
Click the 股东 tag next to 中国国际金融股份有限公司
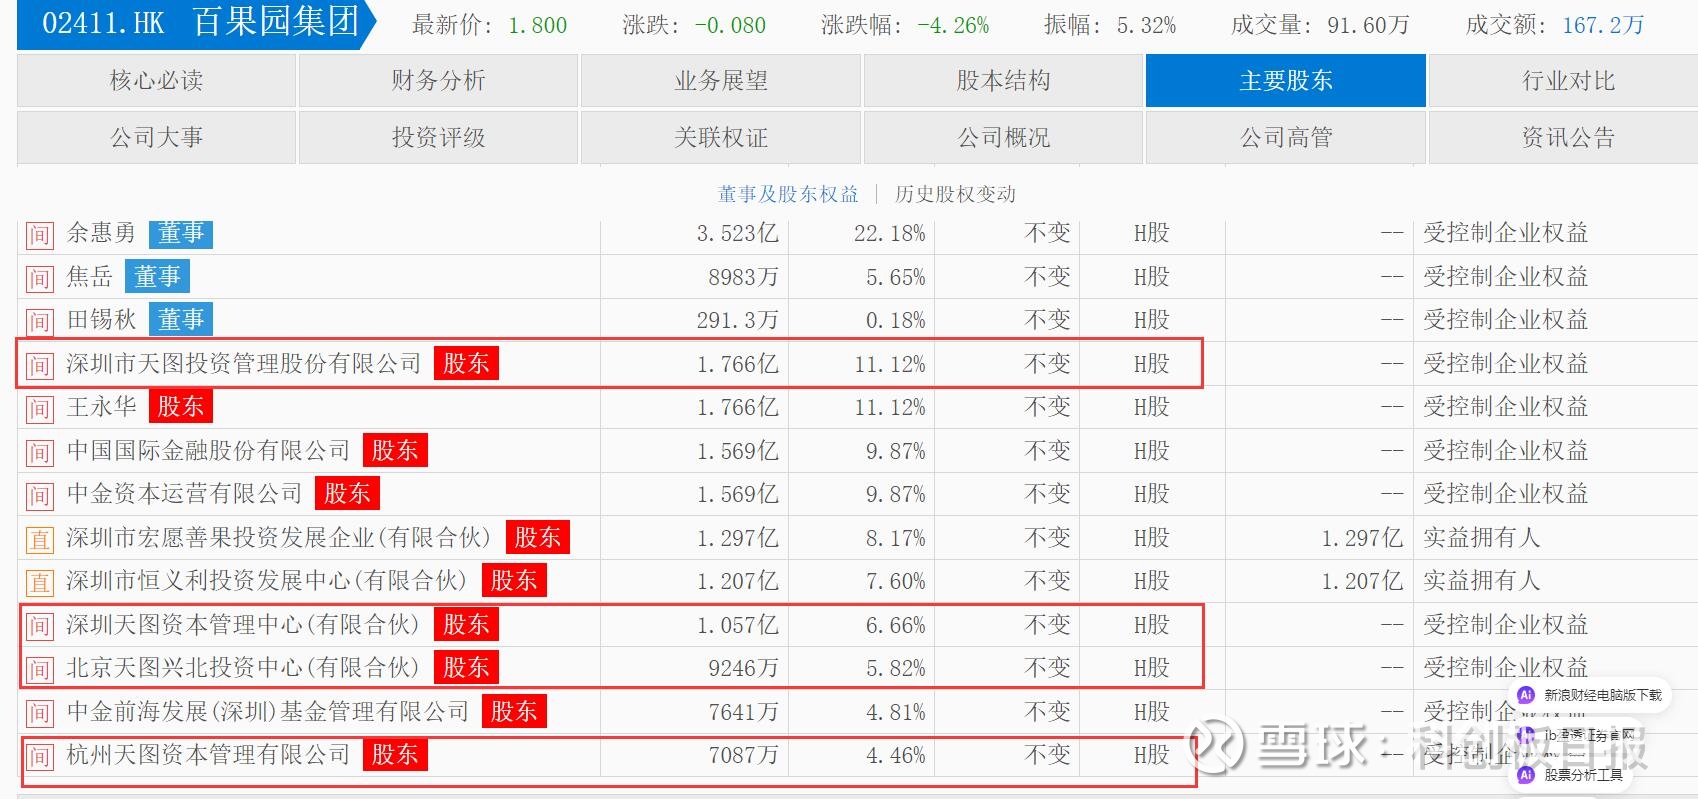tap(395, 450)
